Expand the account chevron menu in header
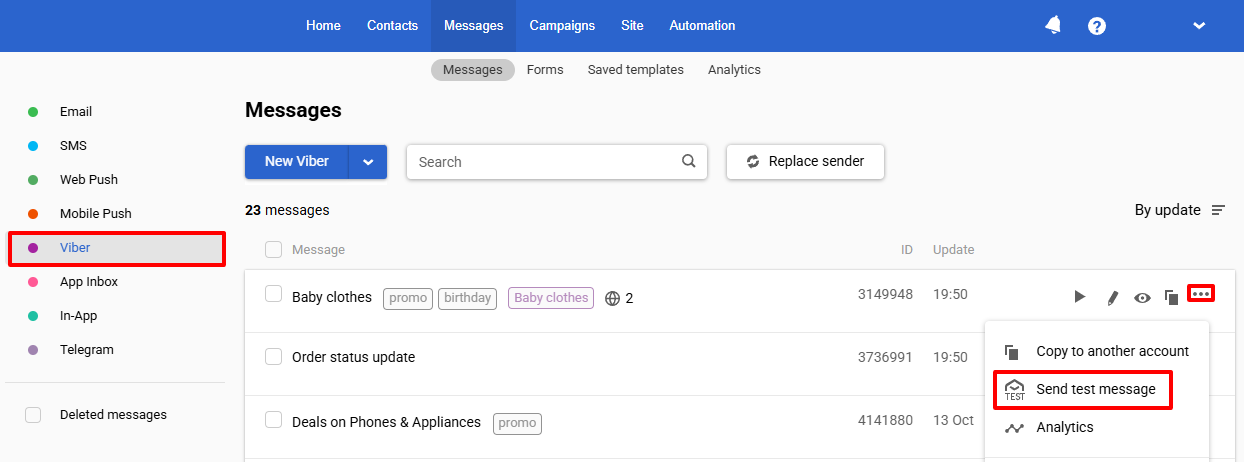Image resolution: width=1244 pixels, height=462 pixels. (1199, 26)
